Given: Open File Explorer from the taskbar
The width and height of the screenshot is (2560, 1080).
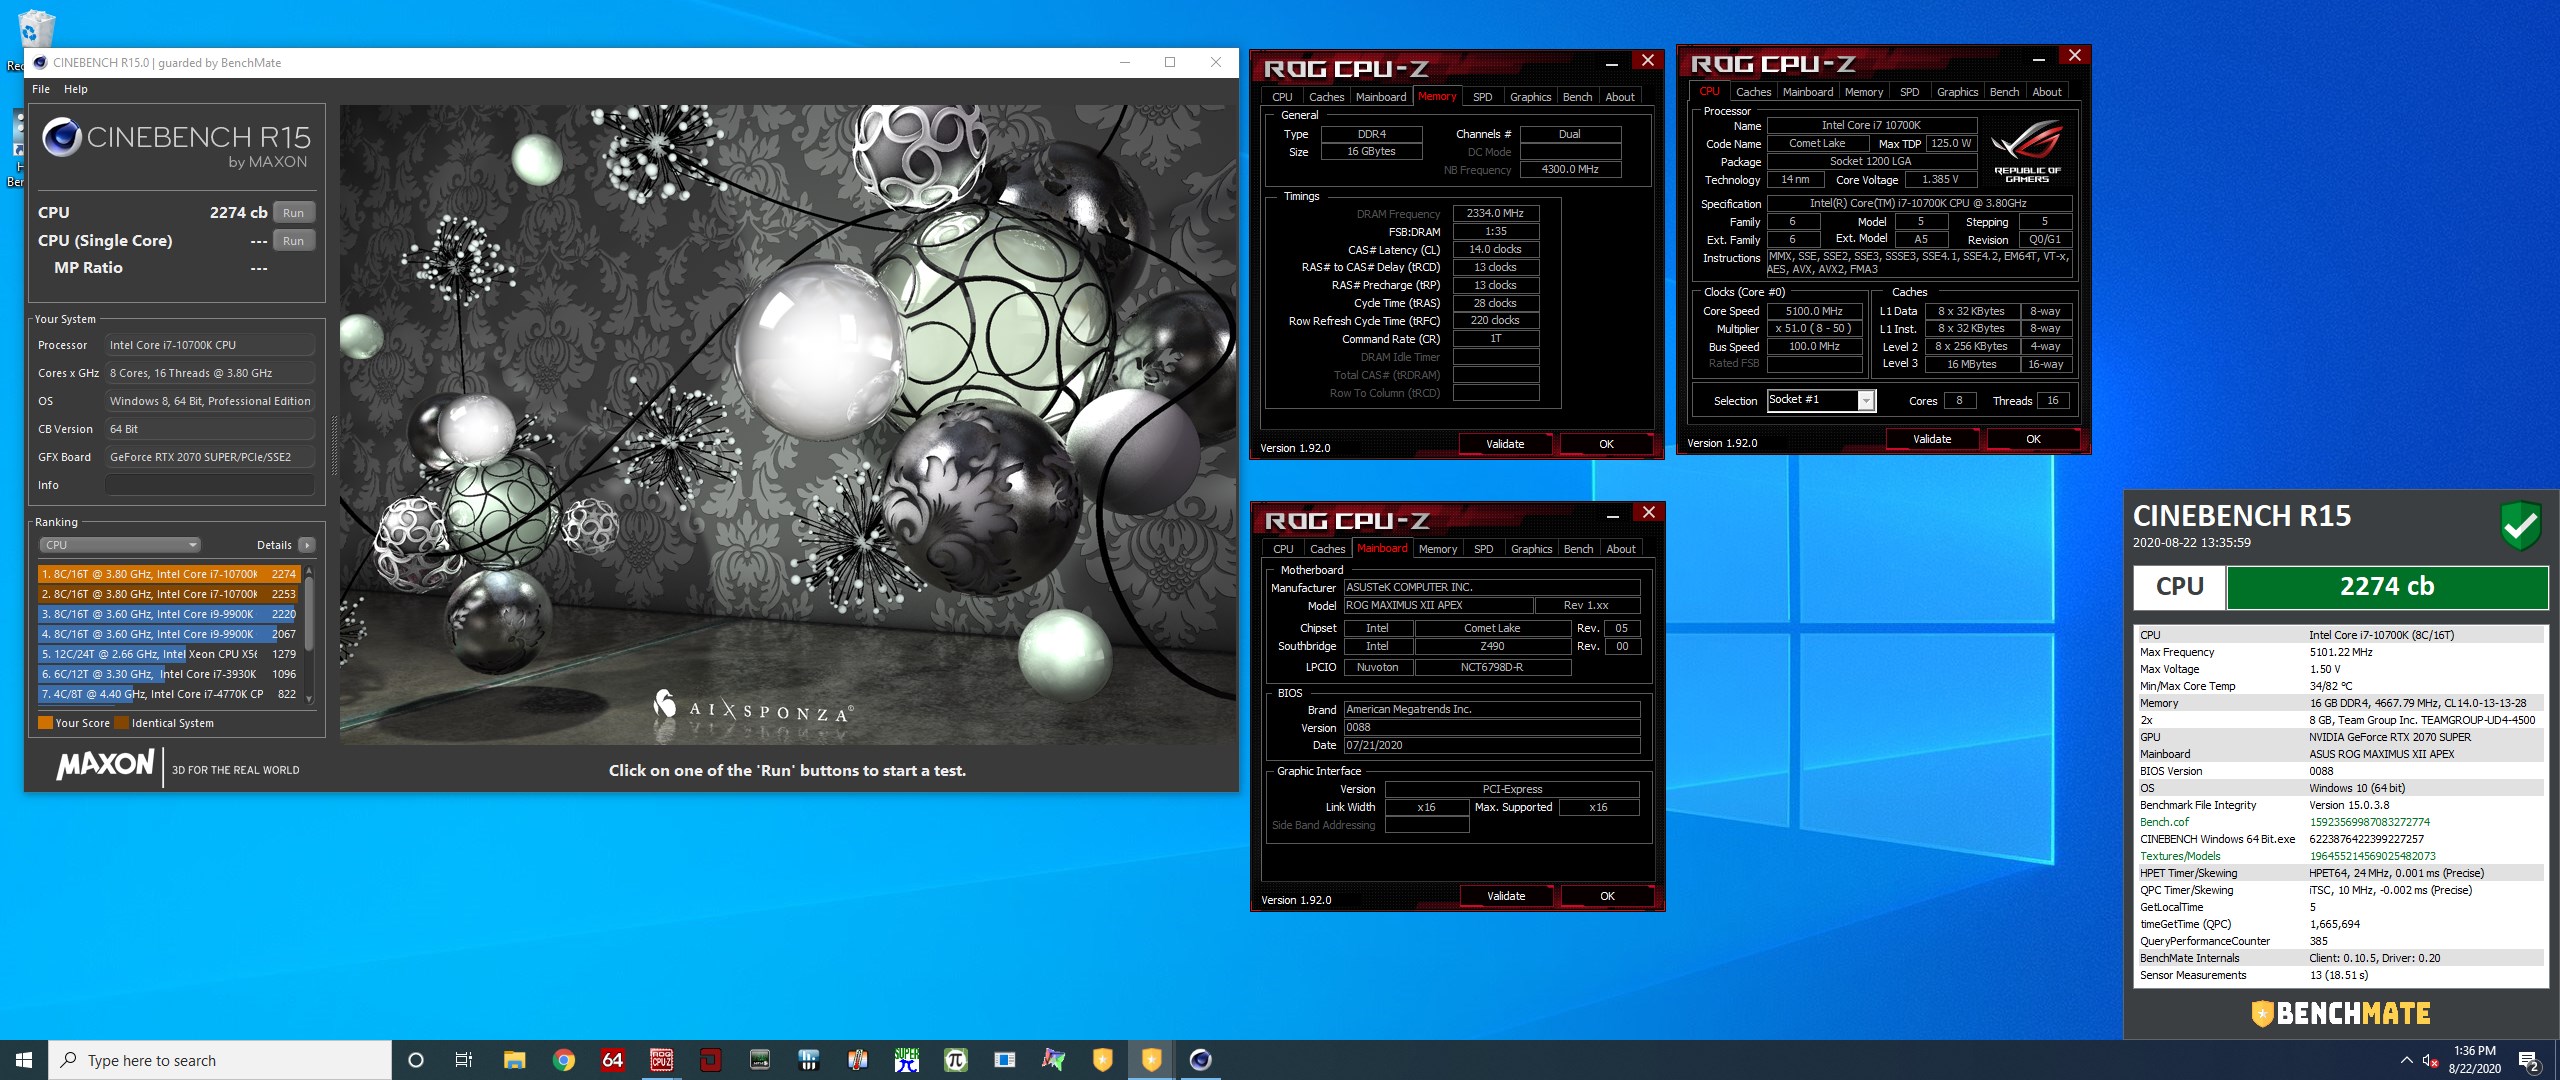Looking at the screenshot, I should (x=514, y=1060).
